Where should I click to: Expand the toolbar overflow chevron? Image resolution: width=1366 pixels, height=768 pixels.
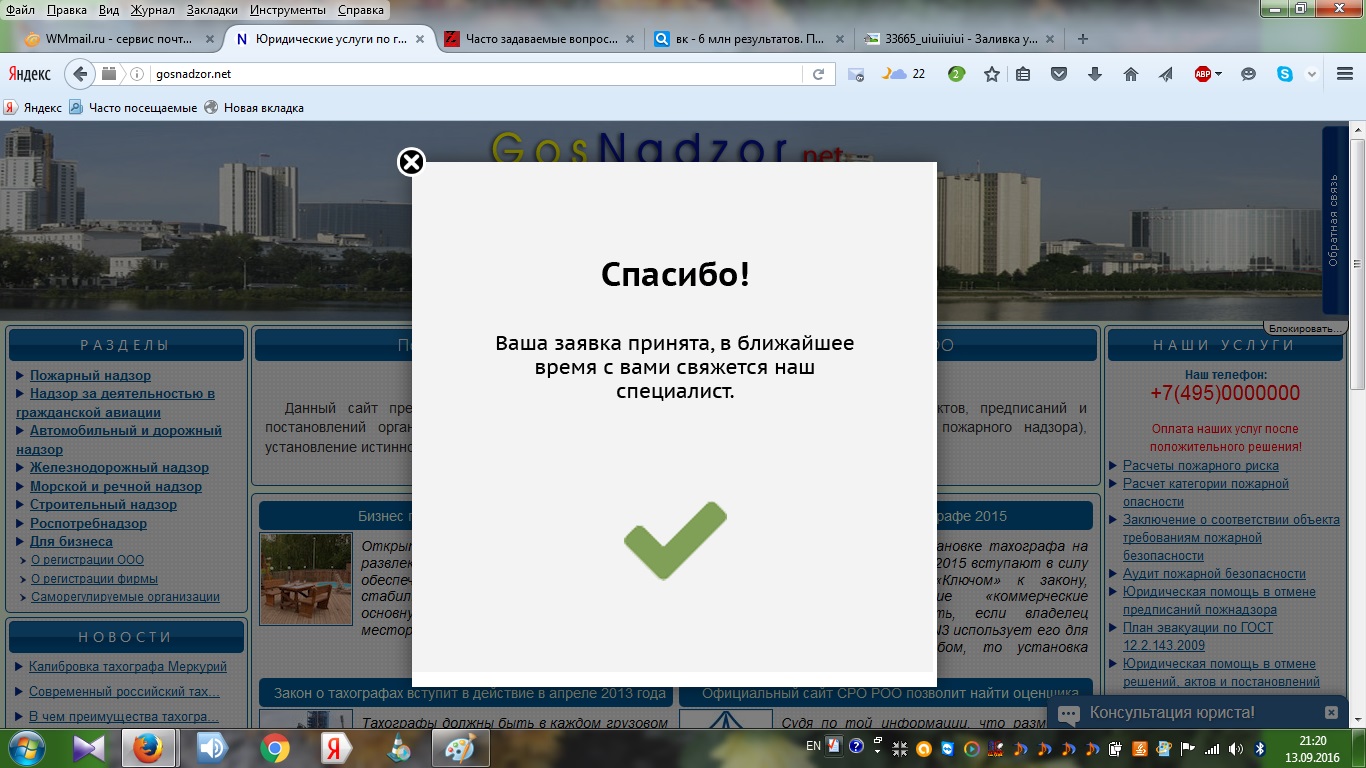tap(1314, 74)
